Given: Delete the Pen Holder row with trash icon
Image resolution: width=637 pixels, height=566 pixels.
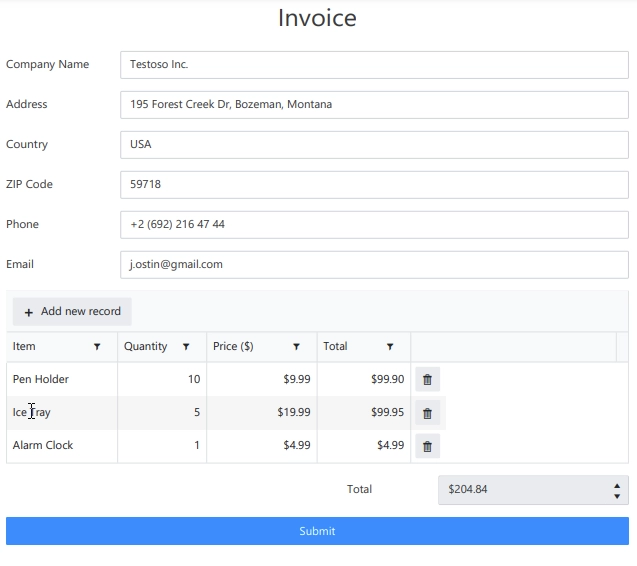Looking at the screenshot, I should [x=427, y=380].
